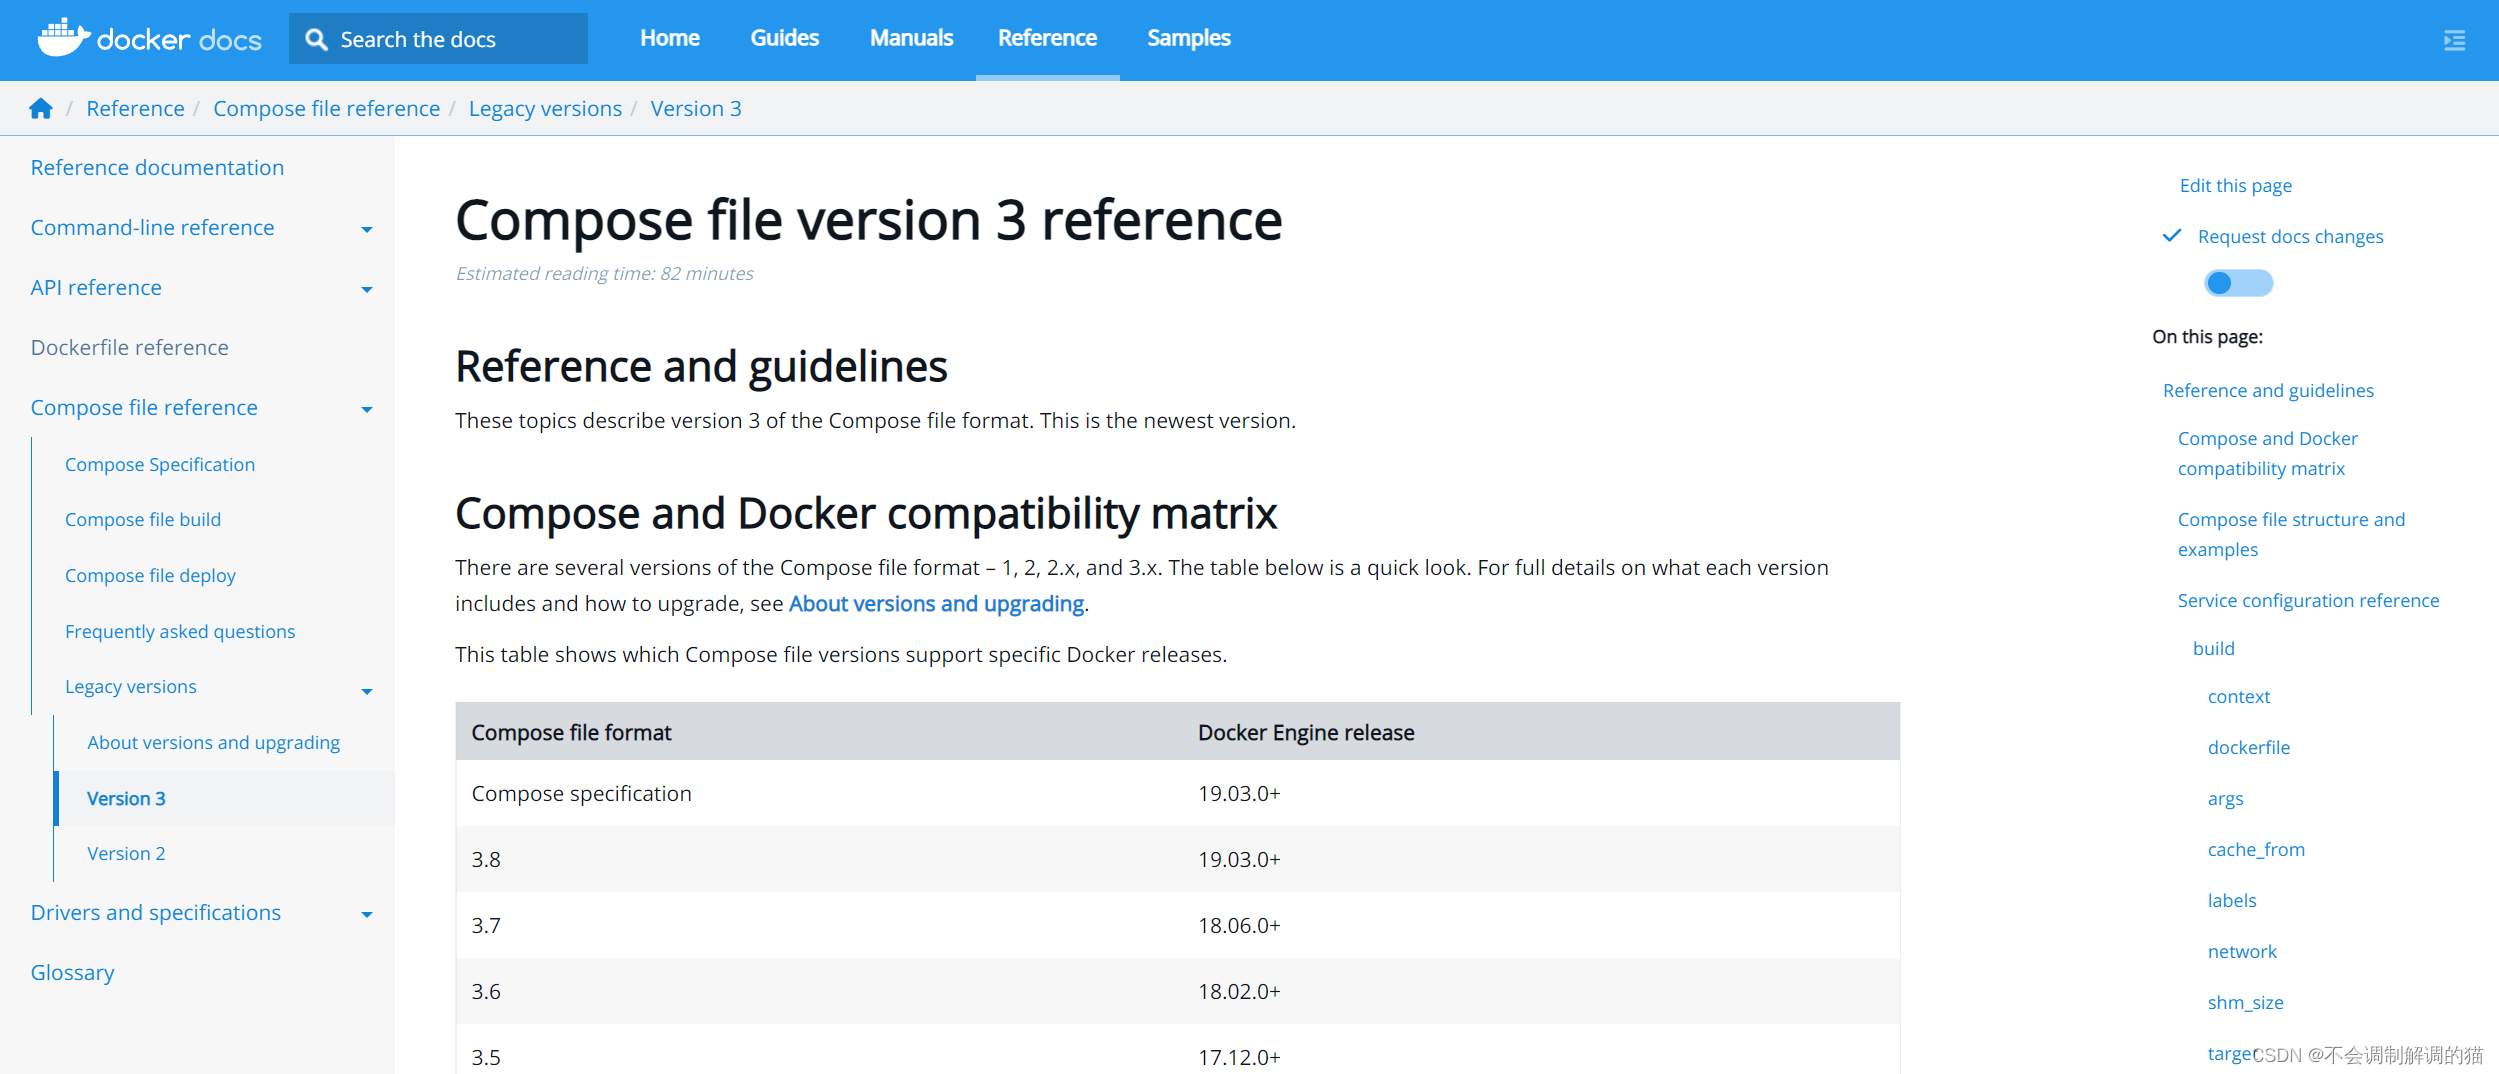Open the Manuals tab
The image size is (2499, 1074).
click(912, 38)
